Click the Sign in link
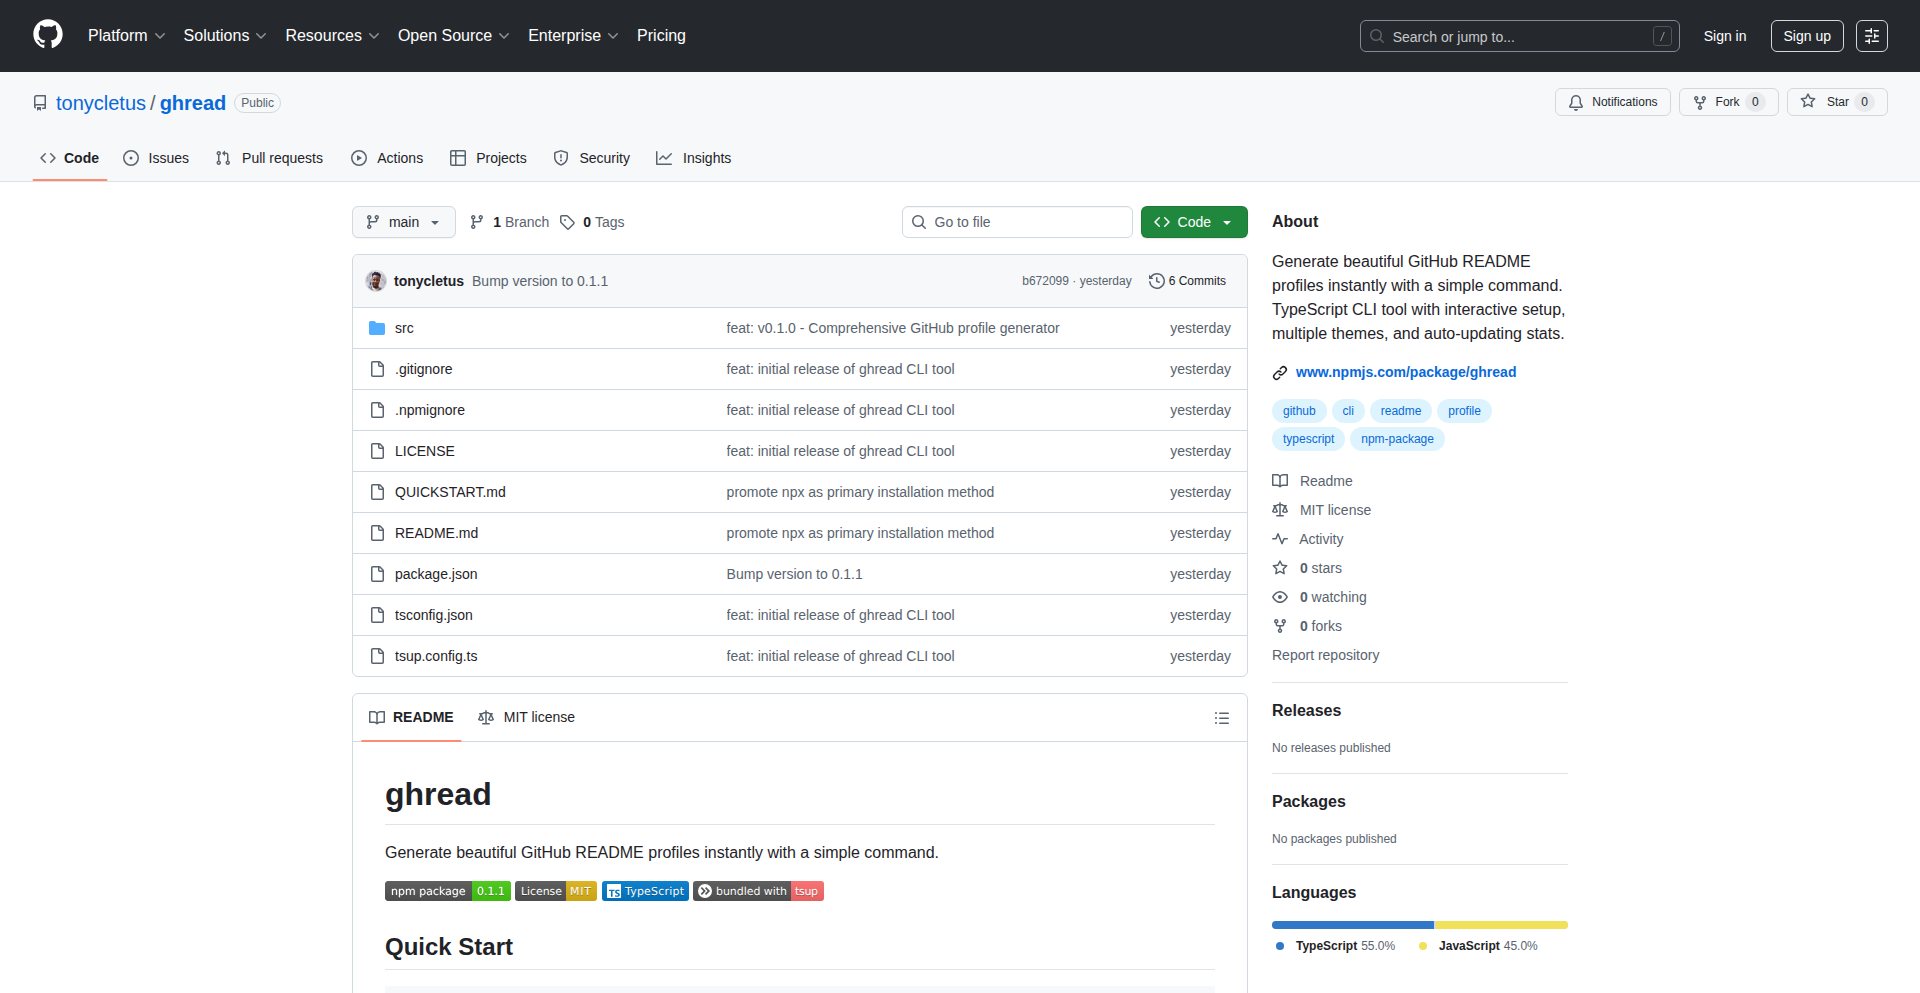The height and width of the screenshot is (993, 1920). (1725, 36)
